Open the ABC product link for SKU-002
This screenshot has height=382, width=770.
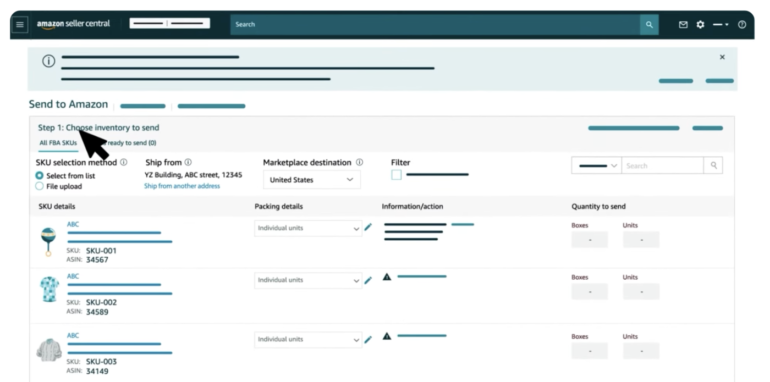(x=73, y=276)
